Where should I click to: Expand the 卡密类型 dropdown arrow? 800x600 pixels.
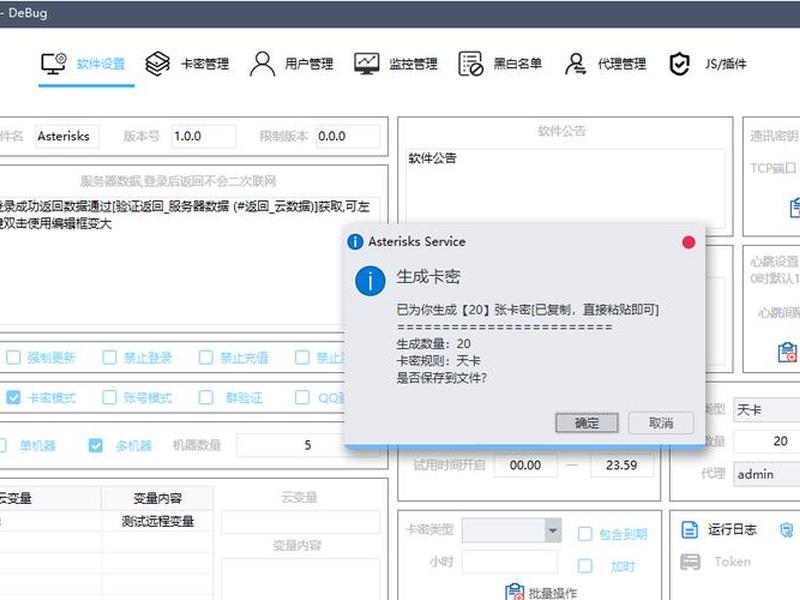pyautogui.click(x=553, y=530)
